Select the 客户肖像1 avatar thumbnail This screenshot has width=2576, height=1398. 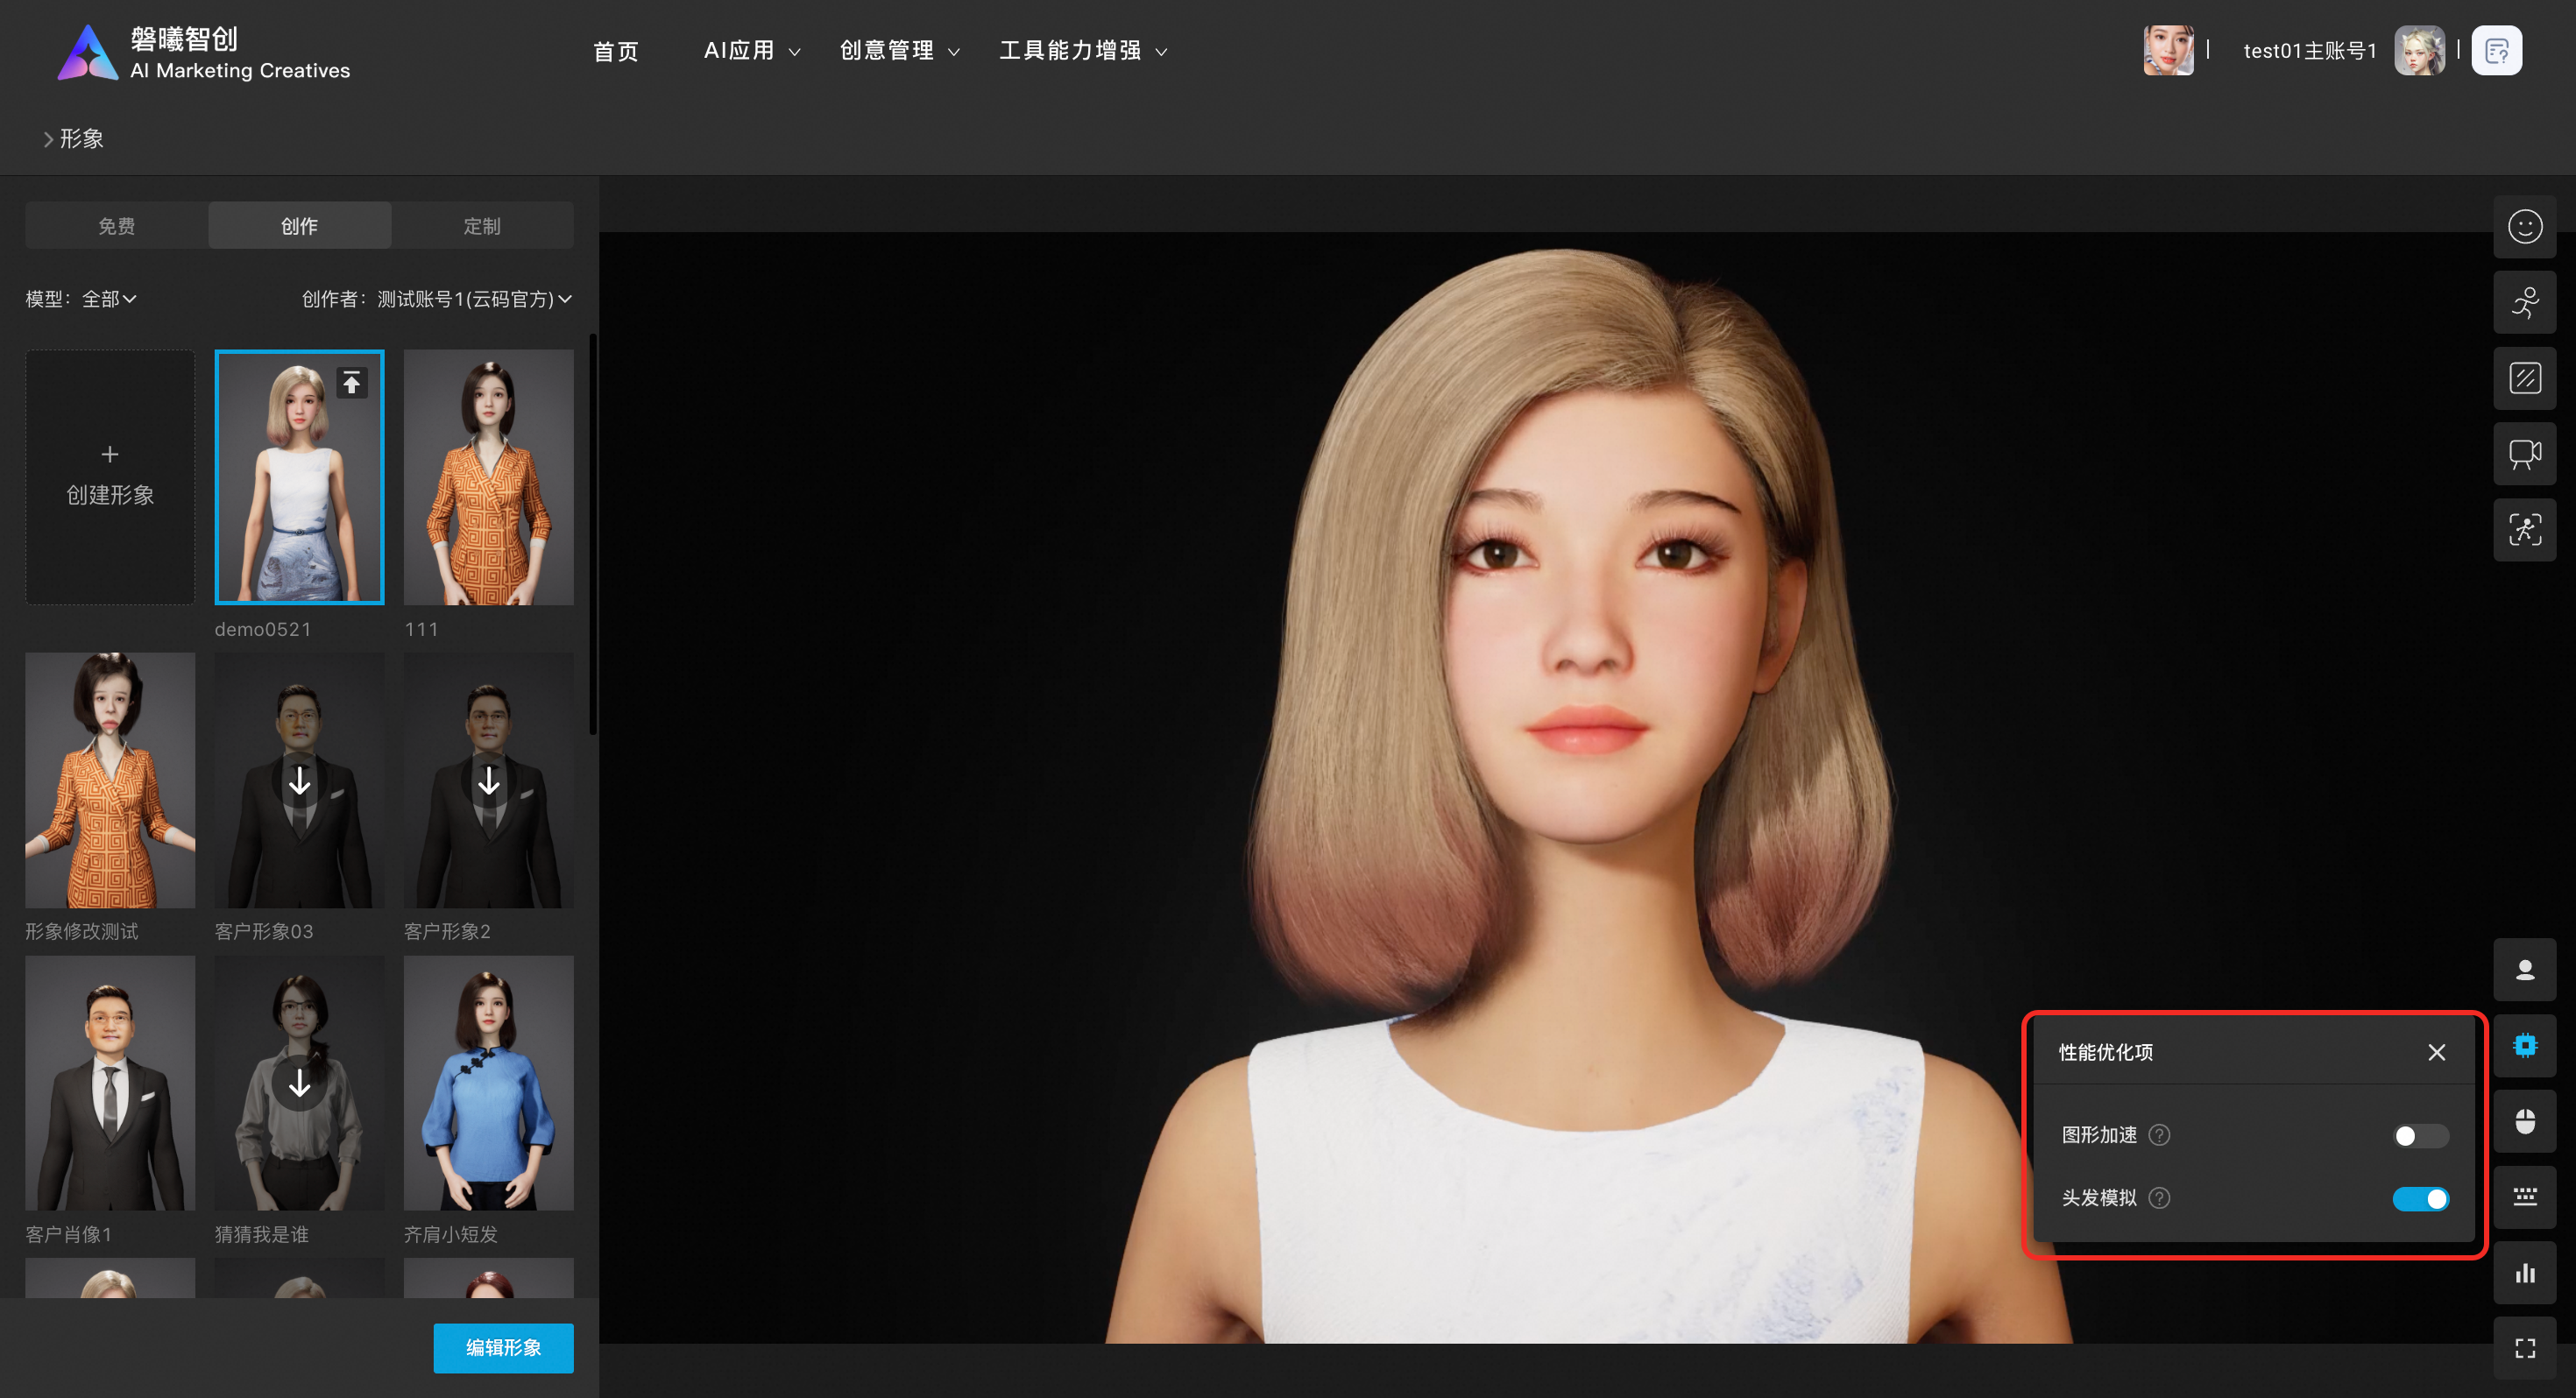click(110, 1083)
